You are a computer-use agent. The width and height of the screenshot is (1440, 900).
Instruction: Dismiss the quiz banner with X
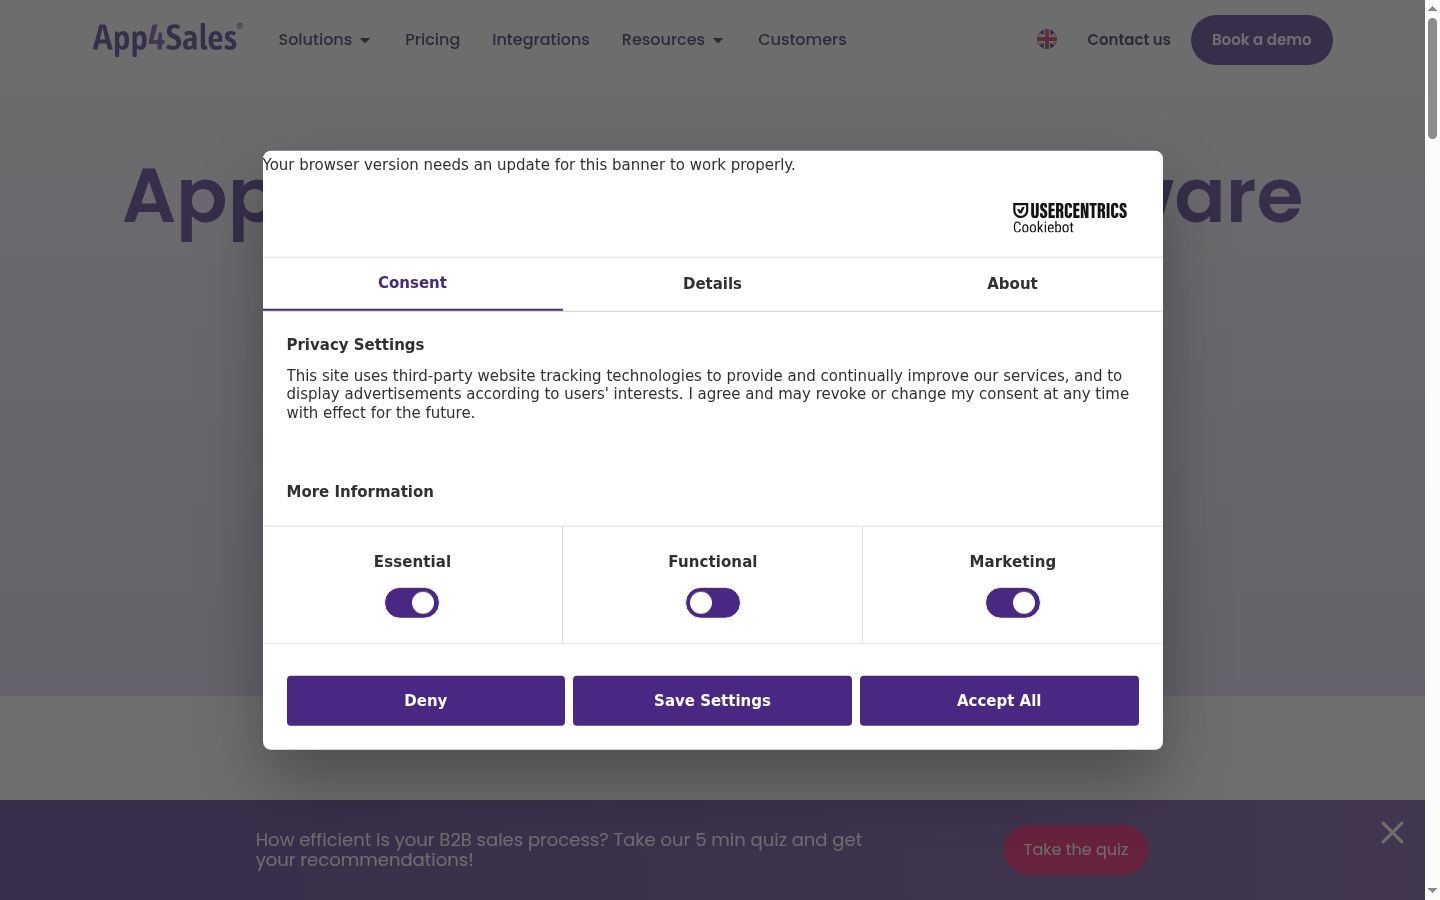[1392, 832]
